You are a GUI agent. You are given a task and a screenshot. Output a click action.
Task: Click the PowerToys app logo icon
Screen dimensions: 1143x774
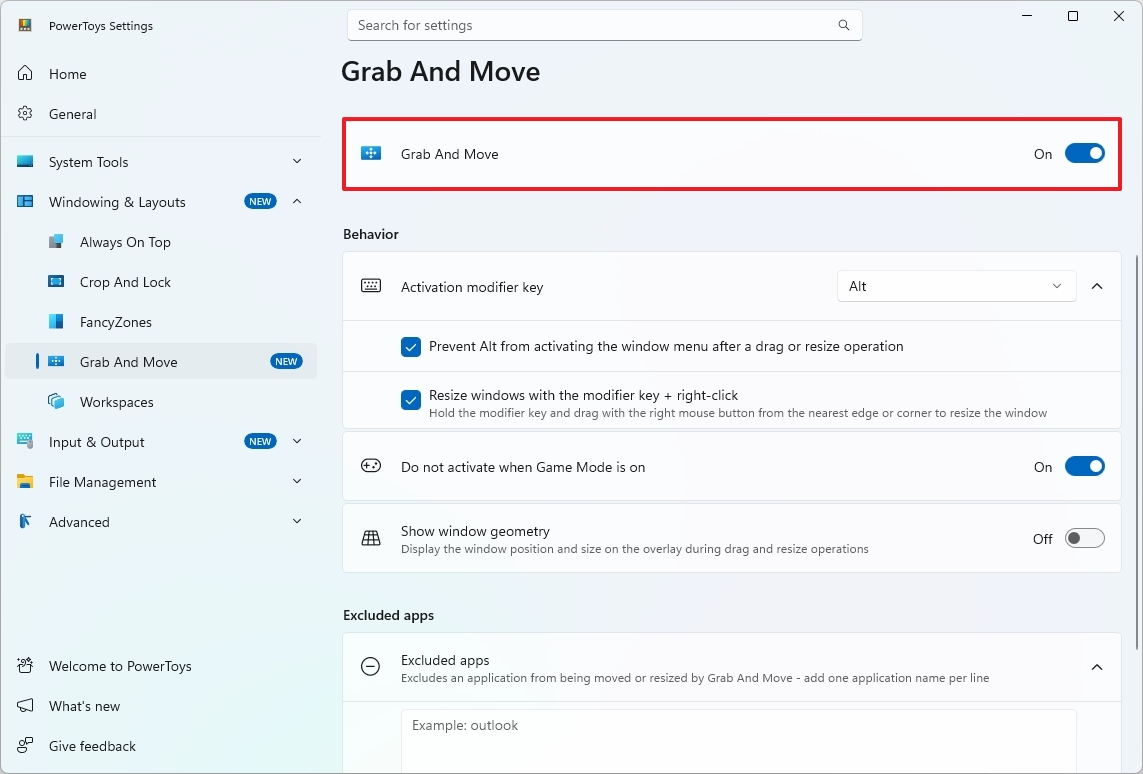[25, 26]
